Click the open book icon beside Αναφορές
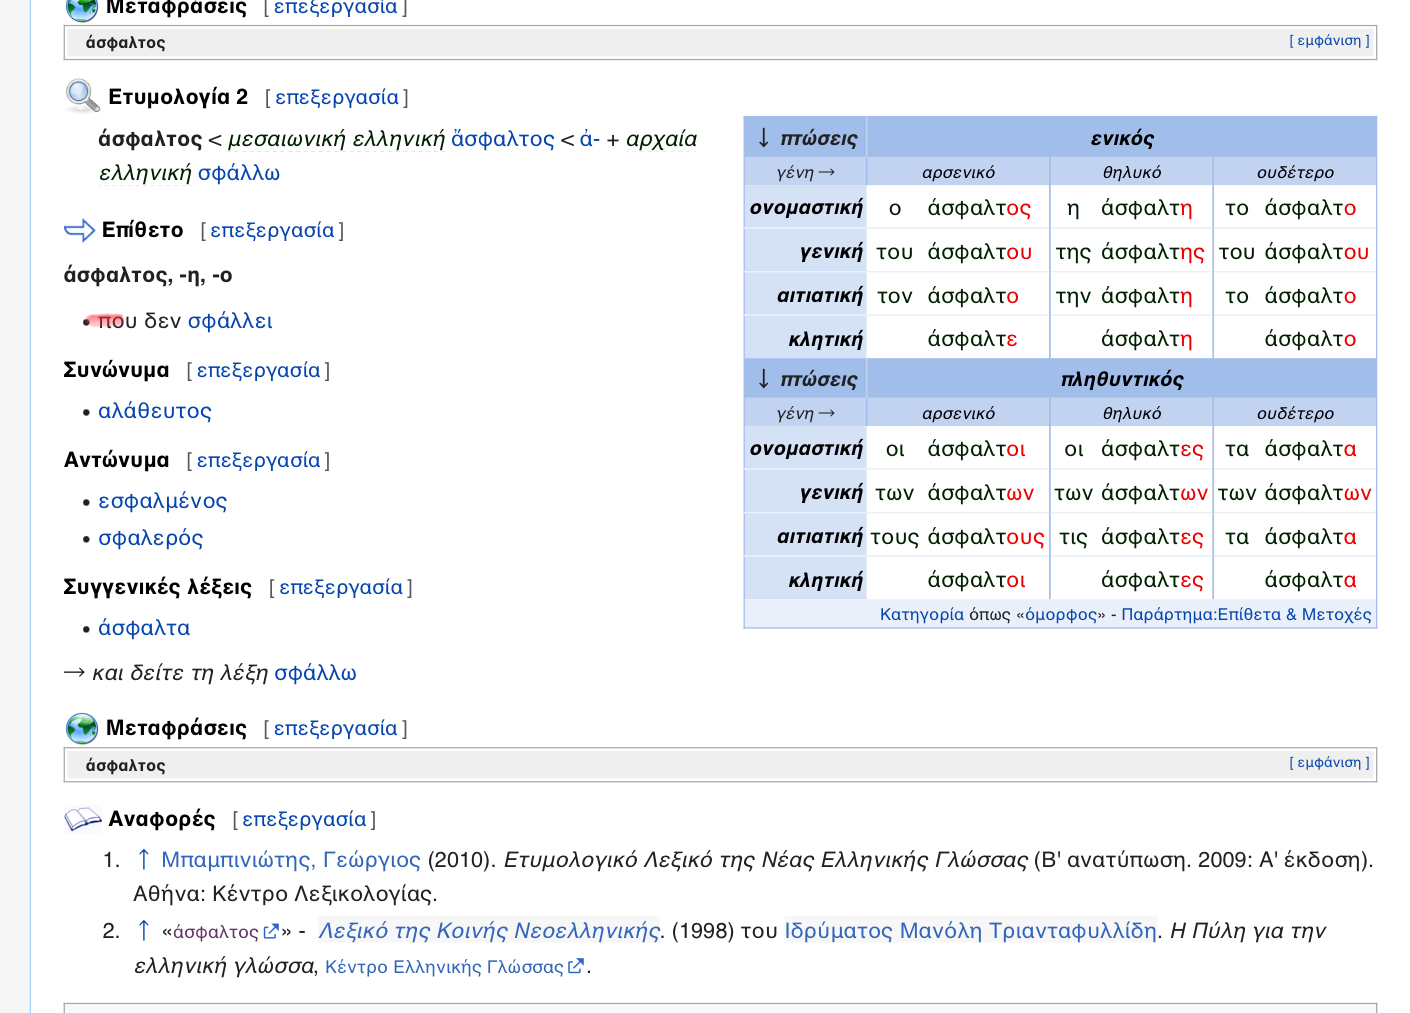Viewport: 1410px width, 1013px height. point(83,820)
